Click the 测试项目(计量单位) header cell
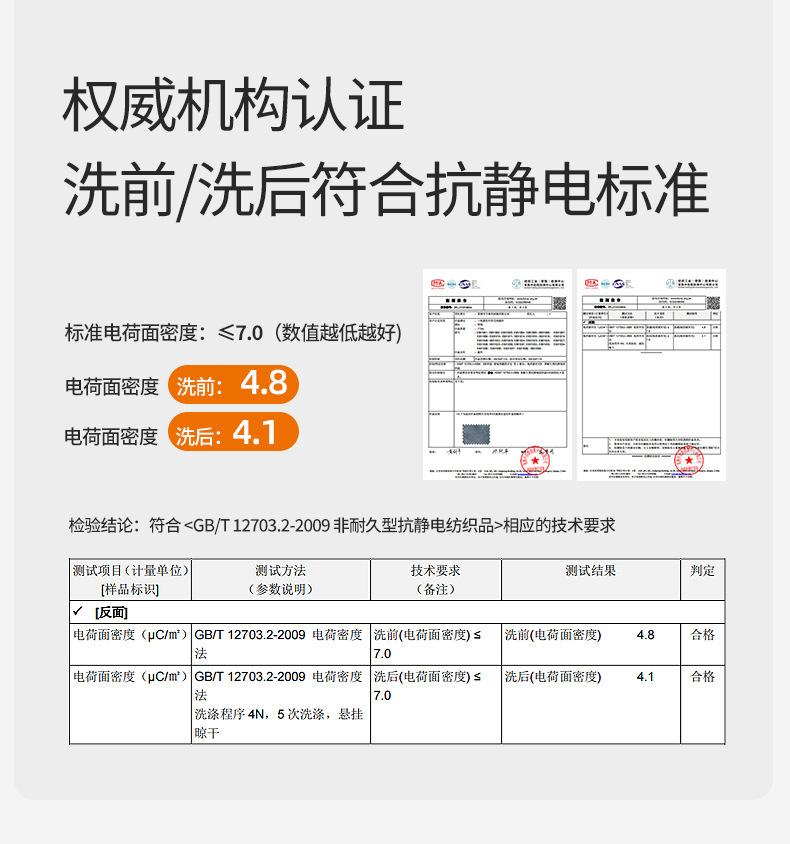Image resolution: width=790 pixels, height=844 pixels. tap(130, 580)
